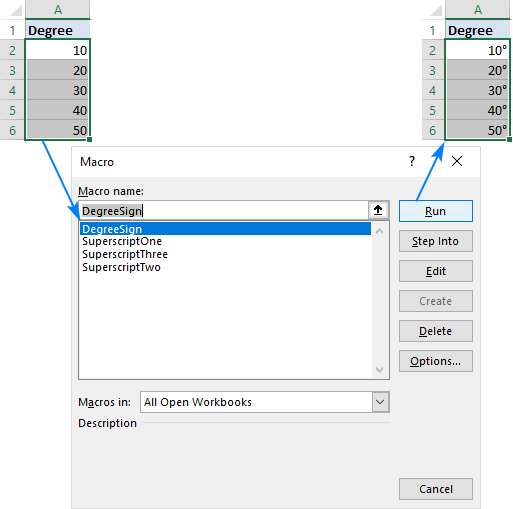513x509 pixels.
Task: Select row 3 header in left sheet
Action: click(12, 70)
